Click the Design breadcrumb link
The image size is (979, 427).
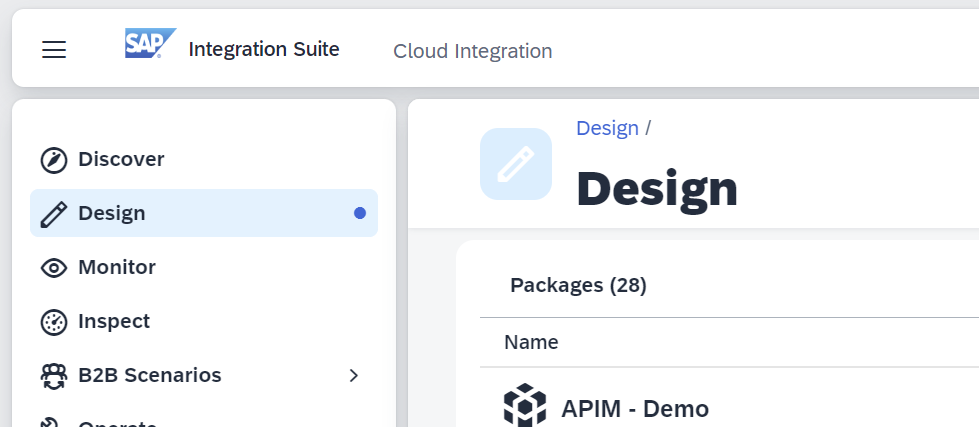point(607,128)
